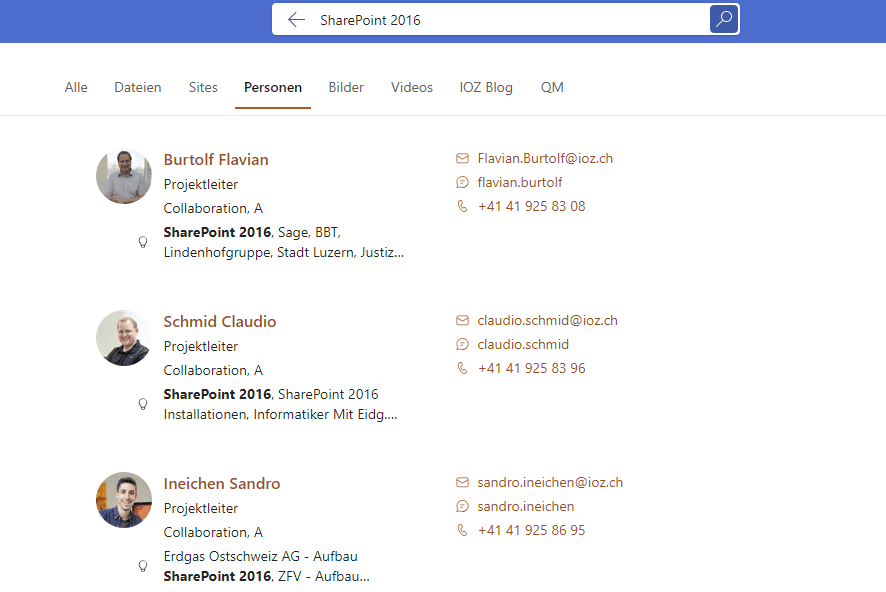Click the chat icon next to sandro.ineichen

(462, 506)
